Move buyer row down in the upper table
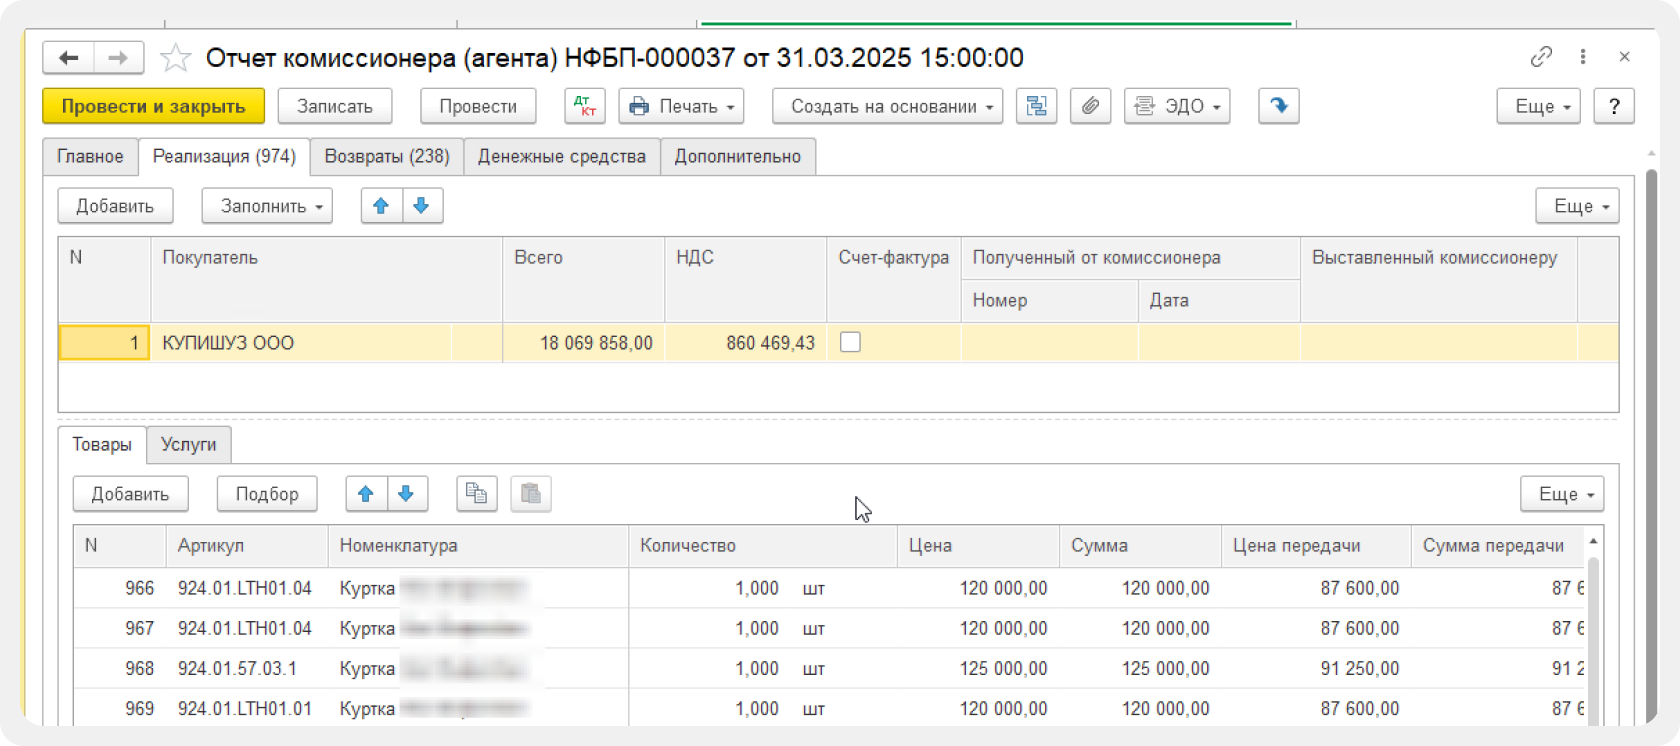Viewport: 1680px width, 746px height. (422, 206)
